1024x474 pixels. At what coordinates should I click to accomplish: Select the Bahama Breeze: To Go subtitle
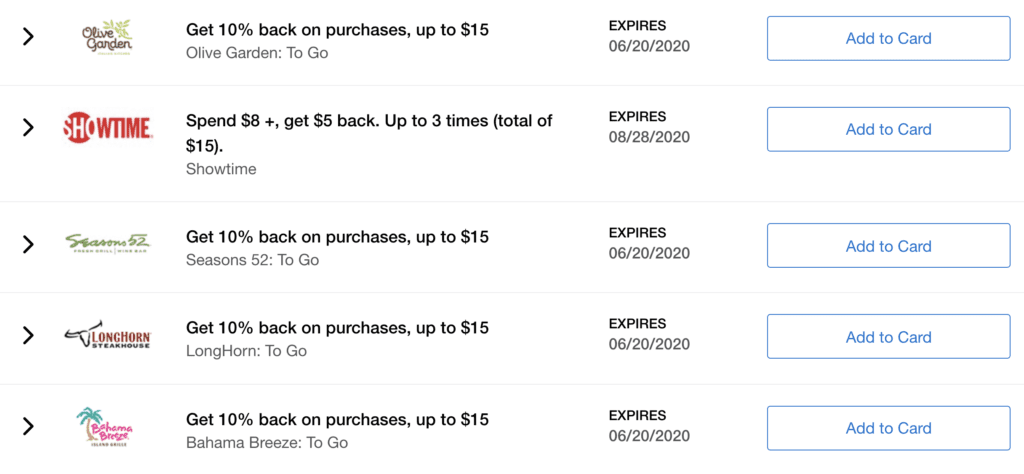coord(267,442)
